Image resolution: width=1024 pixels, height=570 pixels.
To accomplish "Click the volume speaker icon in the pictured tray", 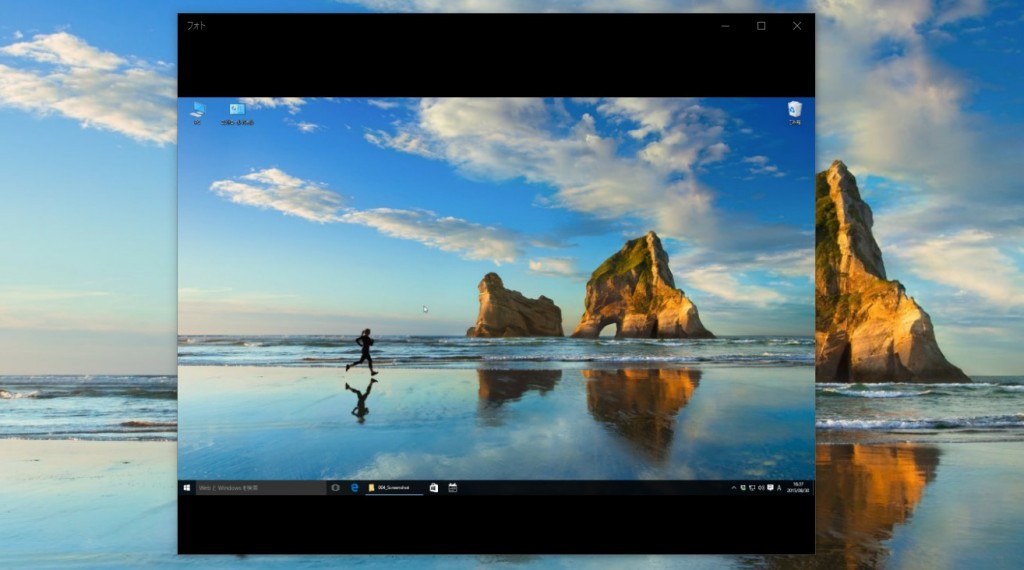I will (761, 488).
